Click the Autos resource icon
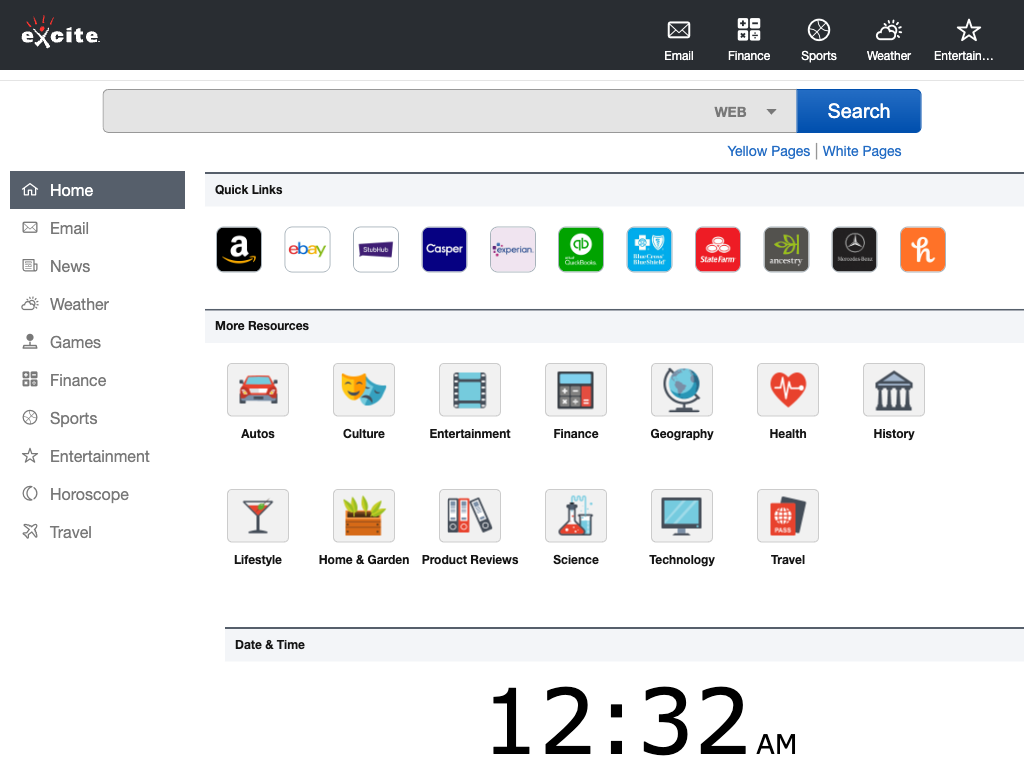Screen dimensions: 1024x768 coord(258,390)
